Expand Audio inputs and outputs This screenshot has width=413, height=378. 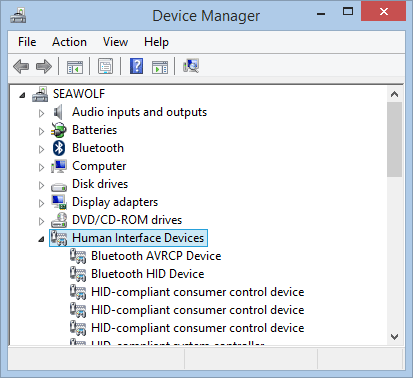[x=41, y=113]
